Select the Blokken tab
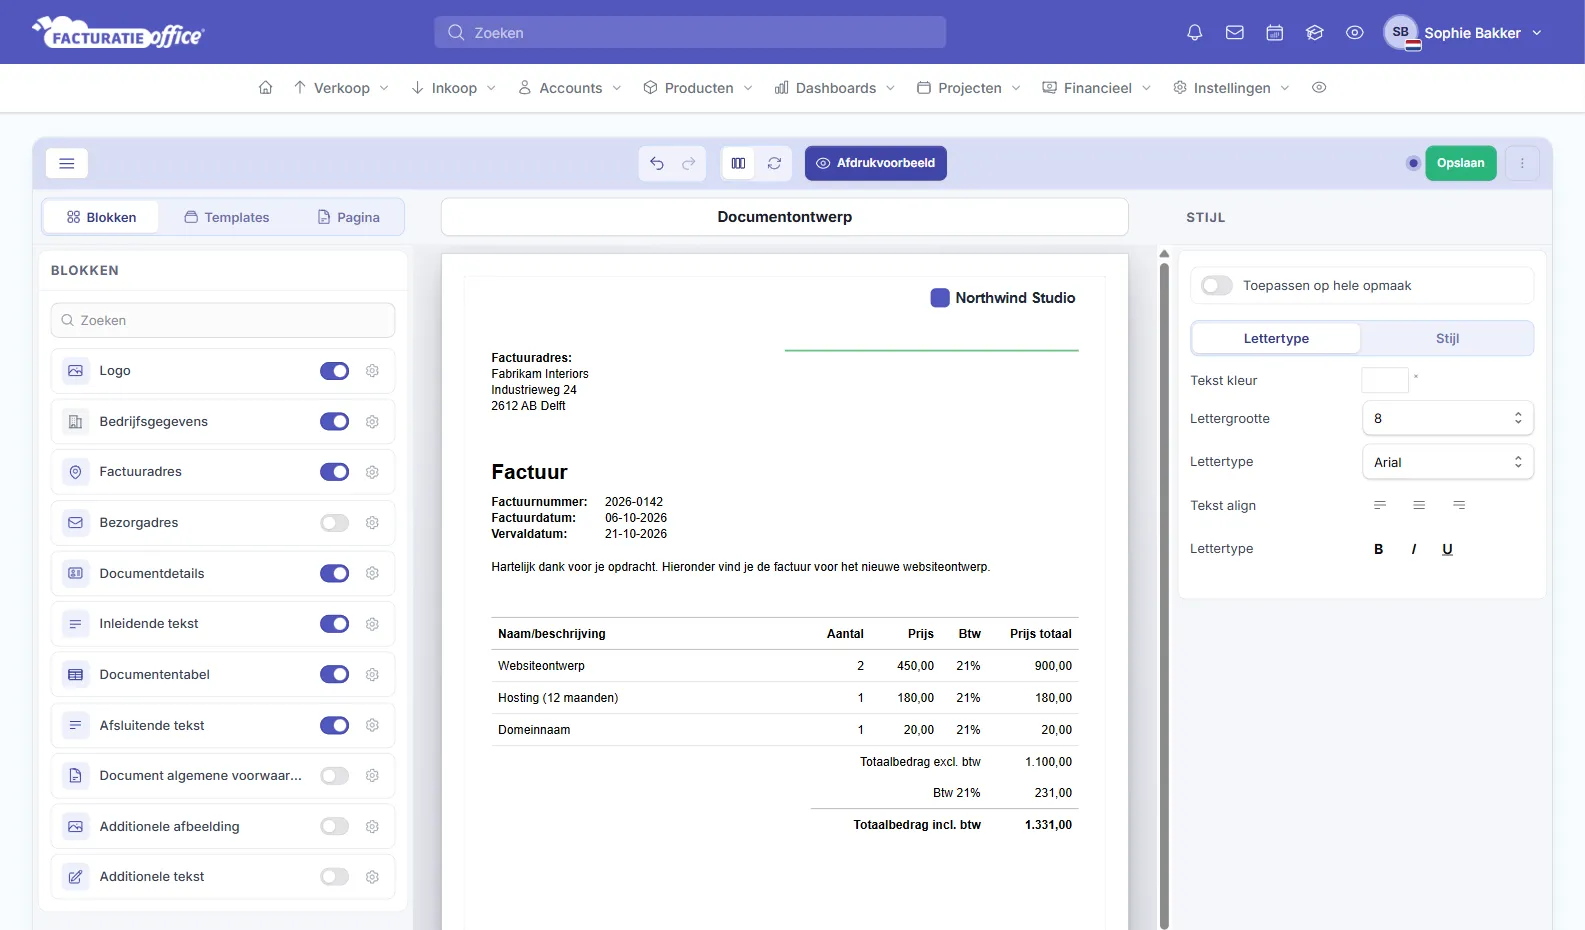Viewport: 1585px width, 930px height. [x=101, y=218]
